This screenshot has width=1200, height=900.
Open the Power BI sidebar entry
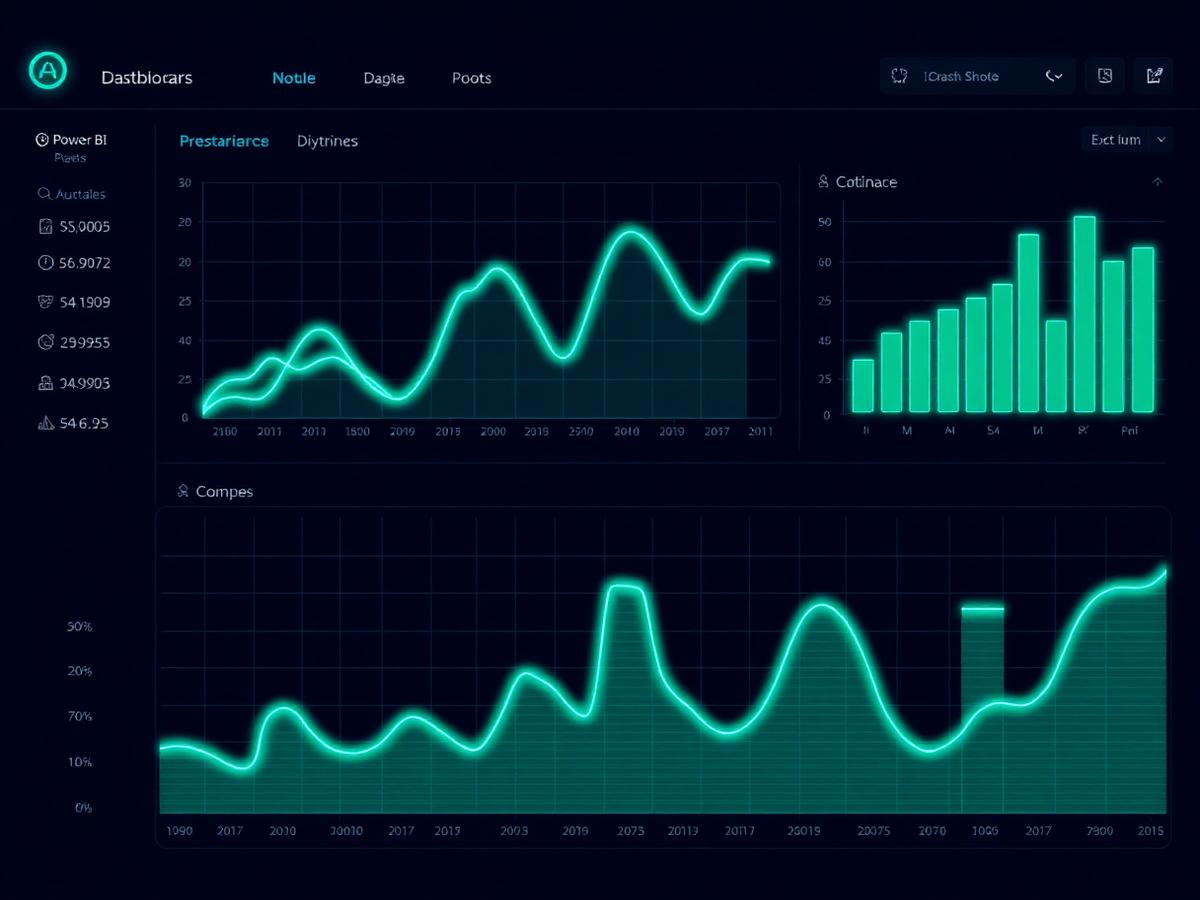[71, 140]
